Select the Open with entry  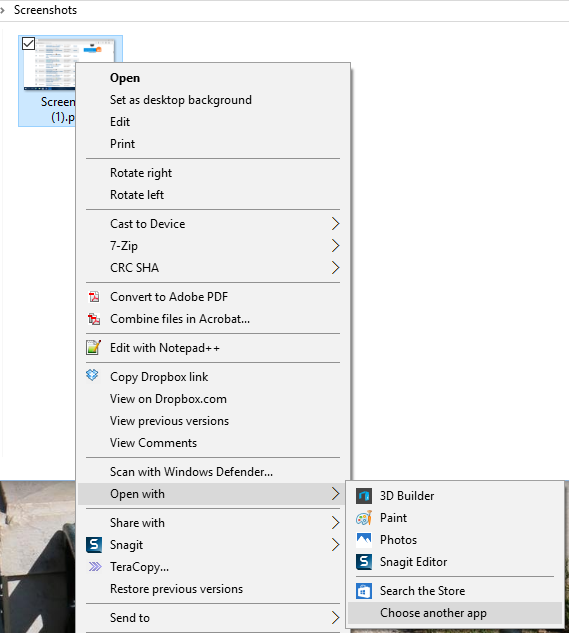click(213, 494)
